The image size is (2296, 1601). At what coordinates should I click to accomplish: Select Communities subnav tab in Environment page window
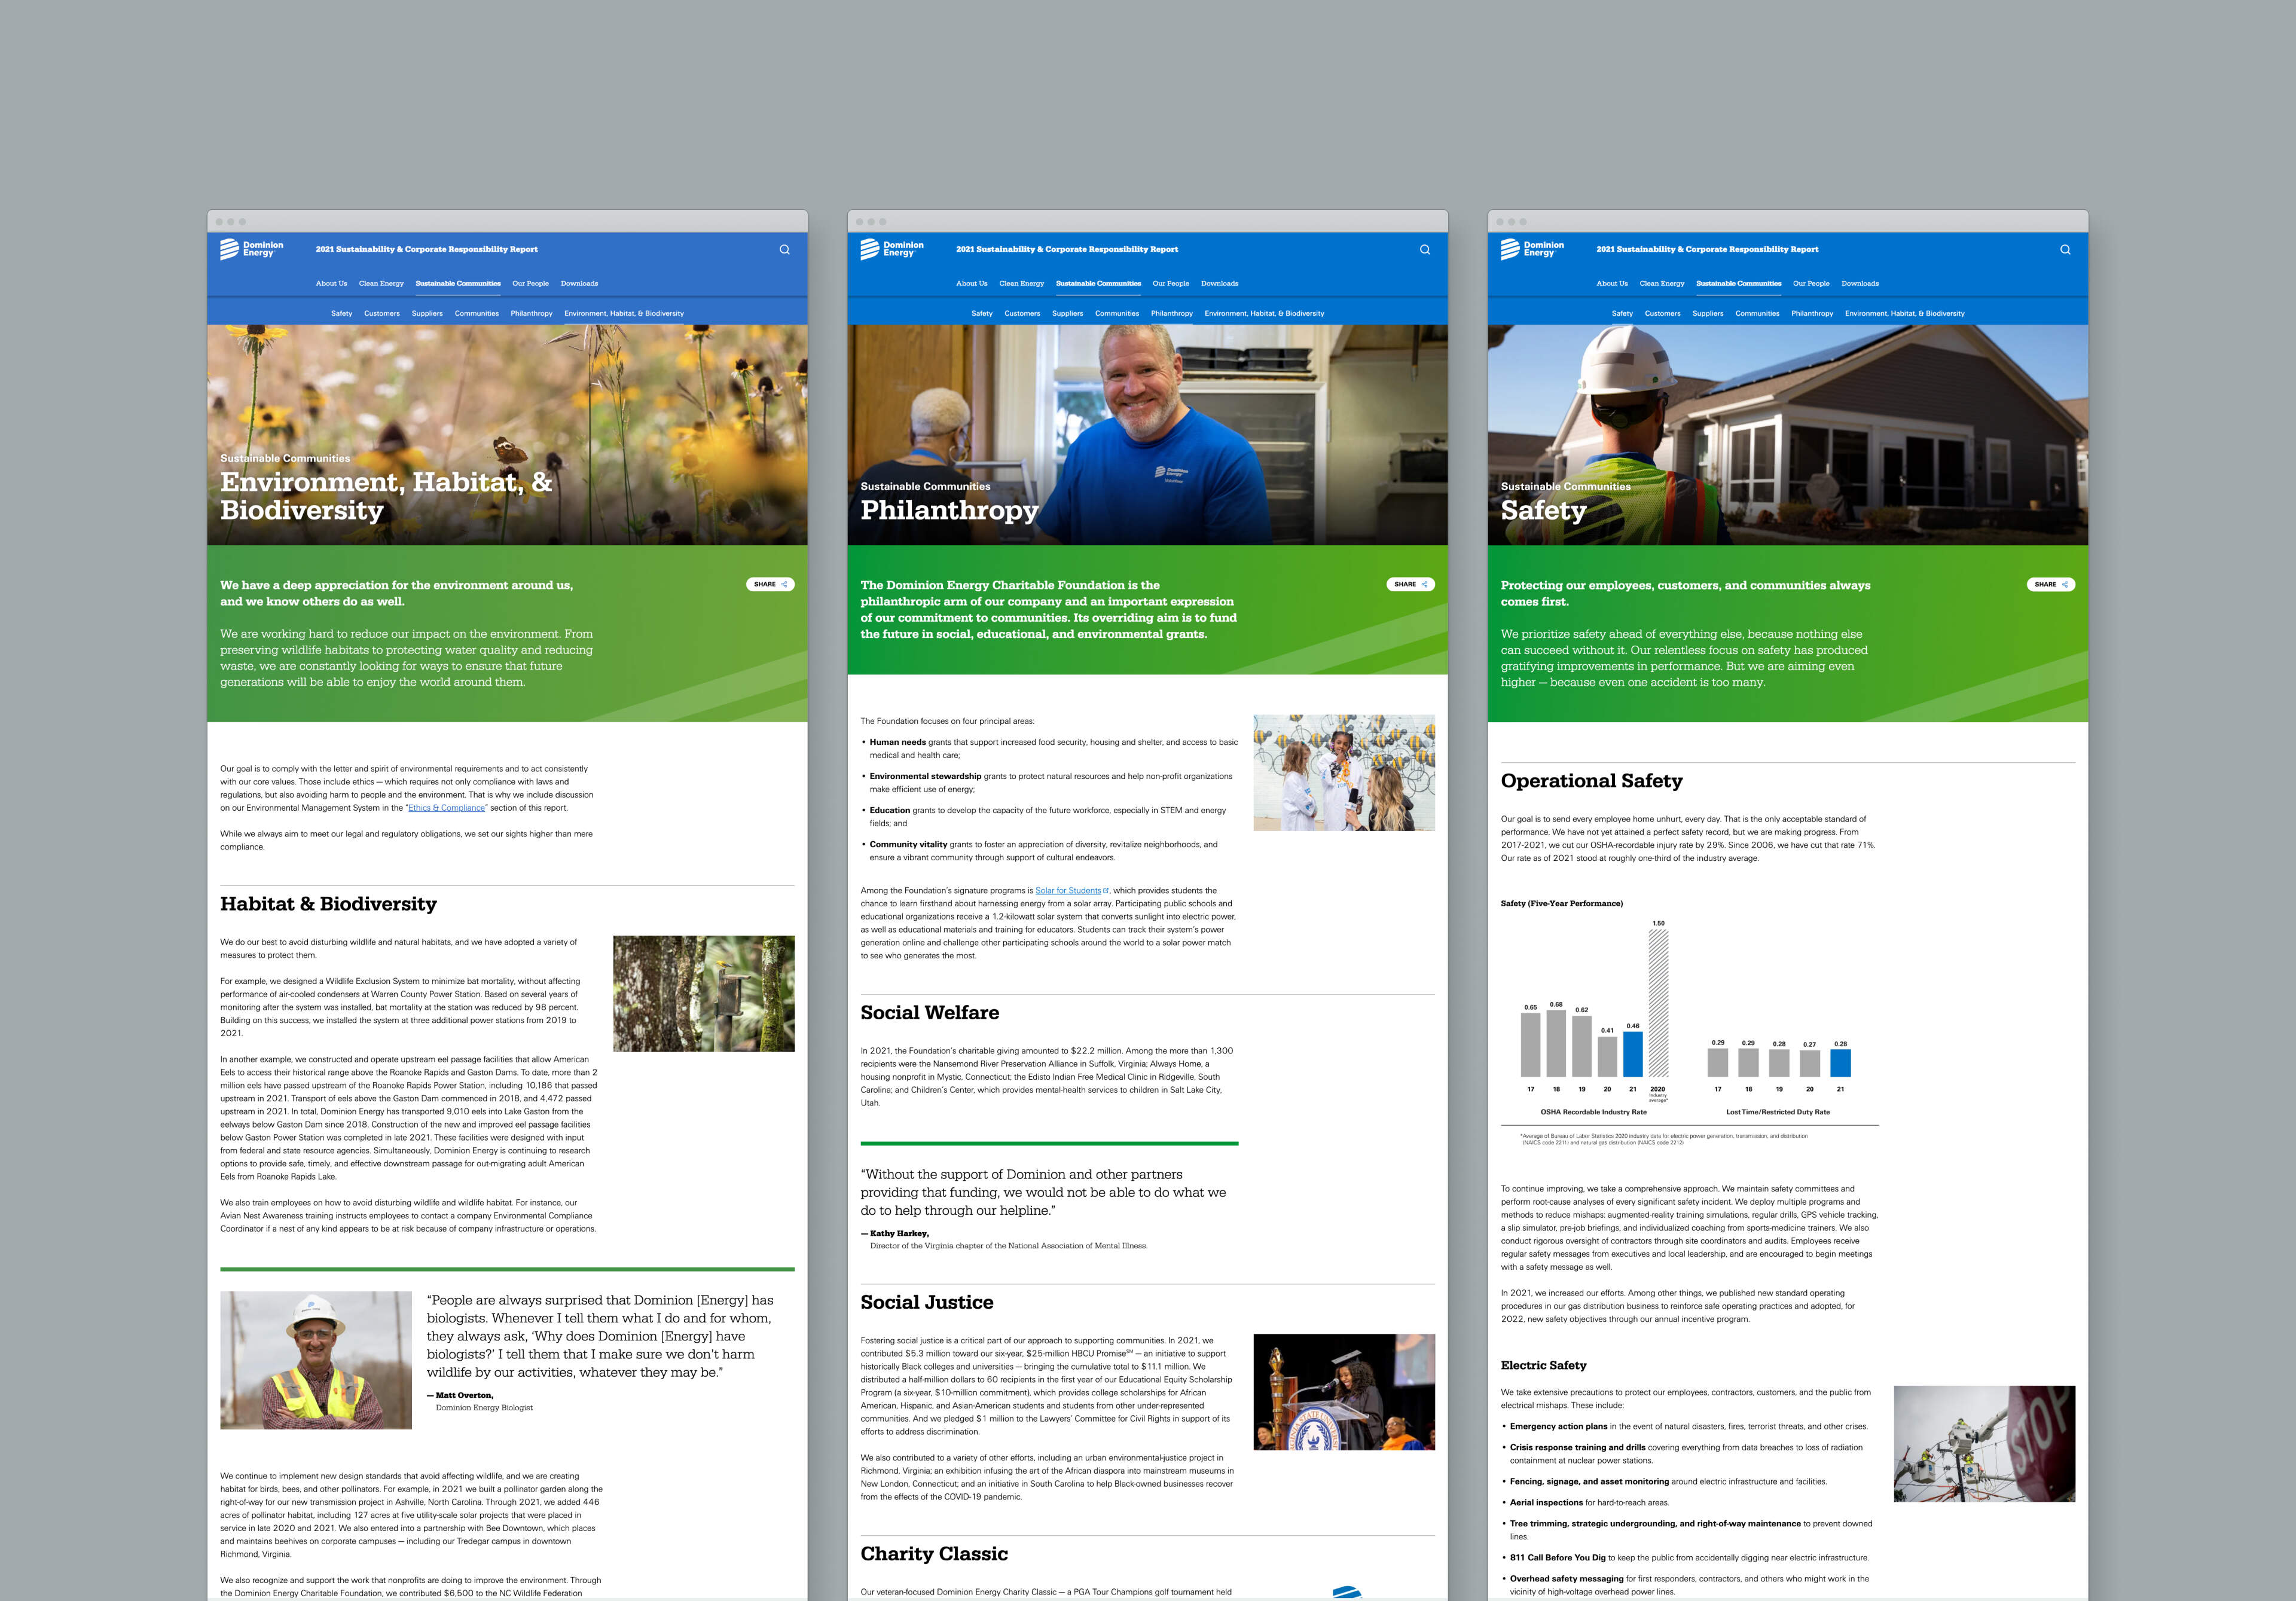click(x=476, y=313)
